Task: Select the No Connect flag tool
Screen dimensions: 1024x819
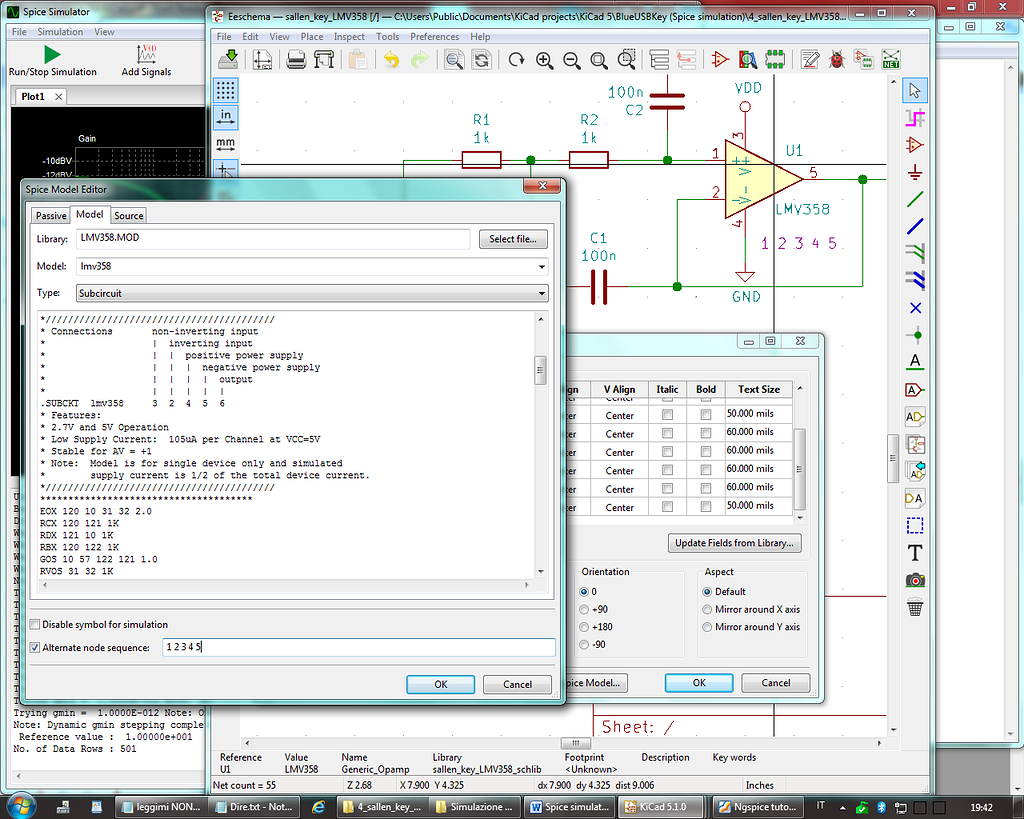Action: (x=914, y=308)
